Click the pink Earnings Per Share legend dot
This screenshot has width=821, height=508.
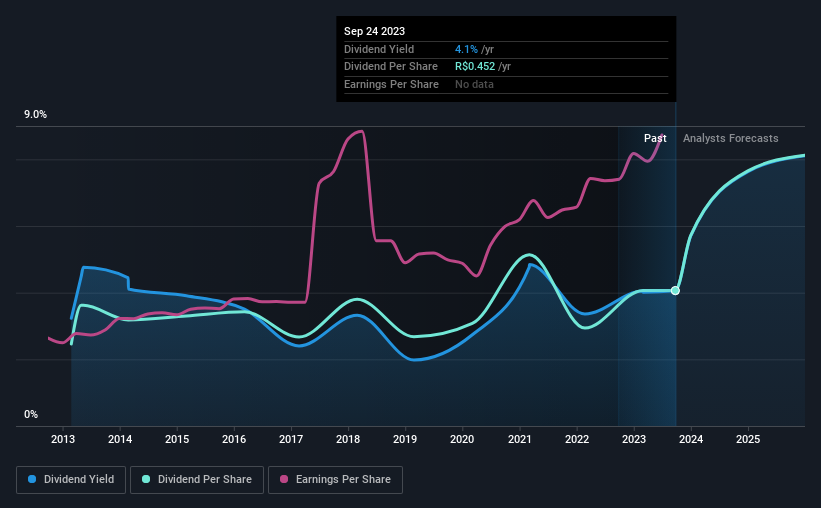click(284, 479)
